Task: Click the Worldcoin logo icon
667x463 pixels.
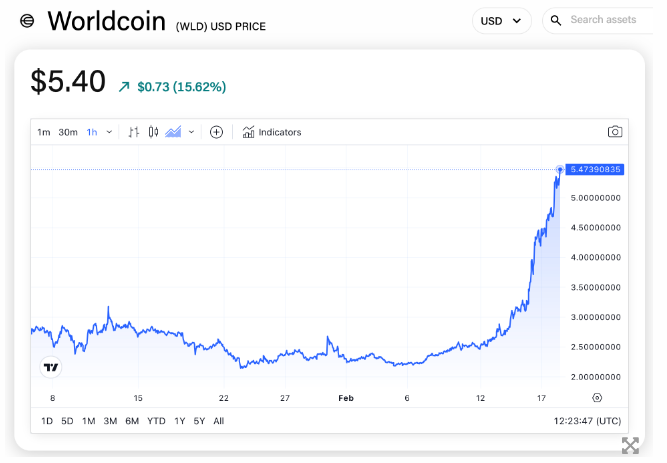Action: pyautogui.click(x=27, y=21)
